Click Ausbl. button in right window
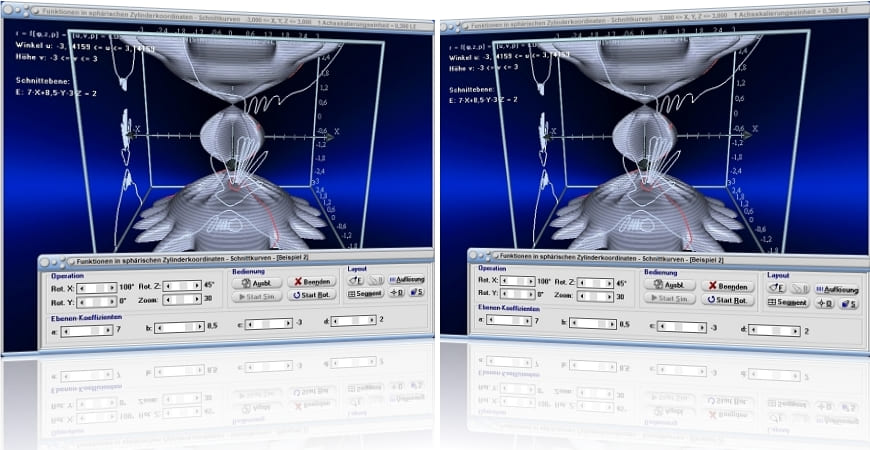The image size is (870, 450). click(x=670, y=286)
